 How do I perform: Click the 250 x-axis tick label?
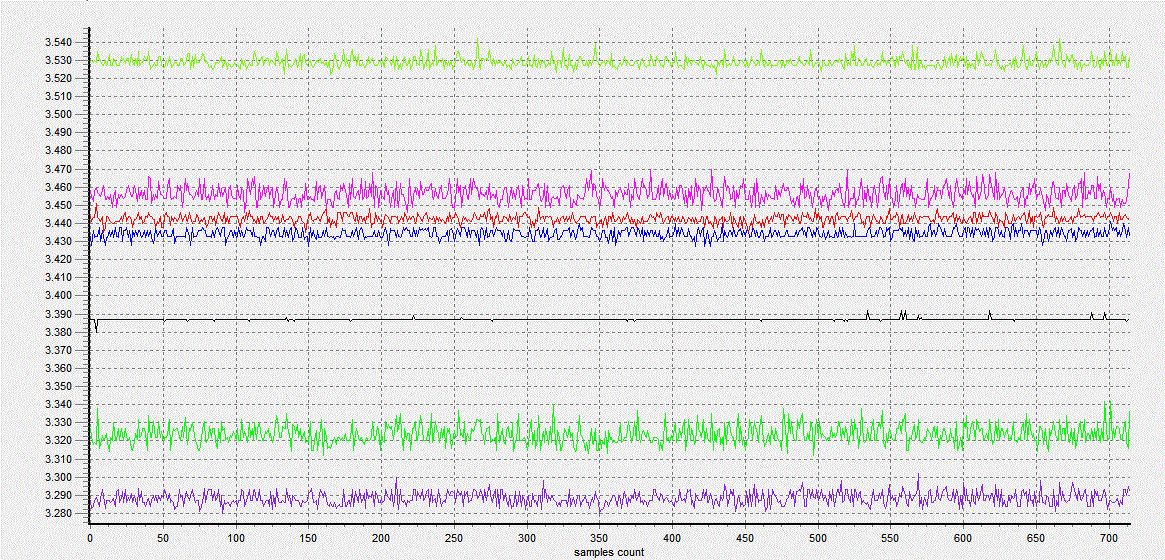coord(454,538)
